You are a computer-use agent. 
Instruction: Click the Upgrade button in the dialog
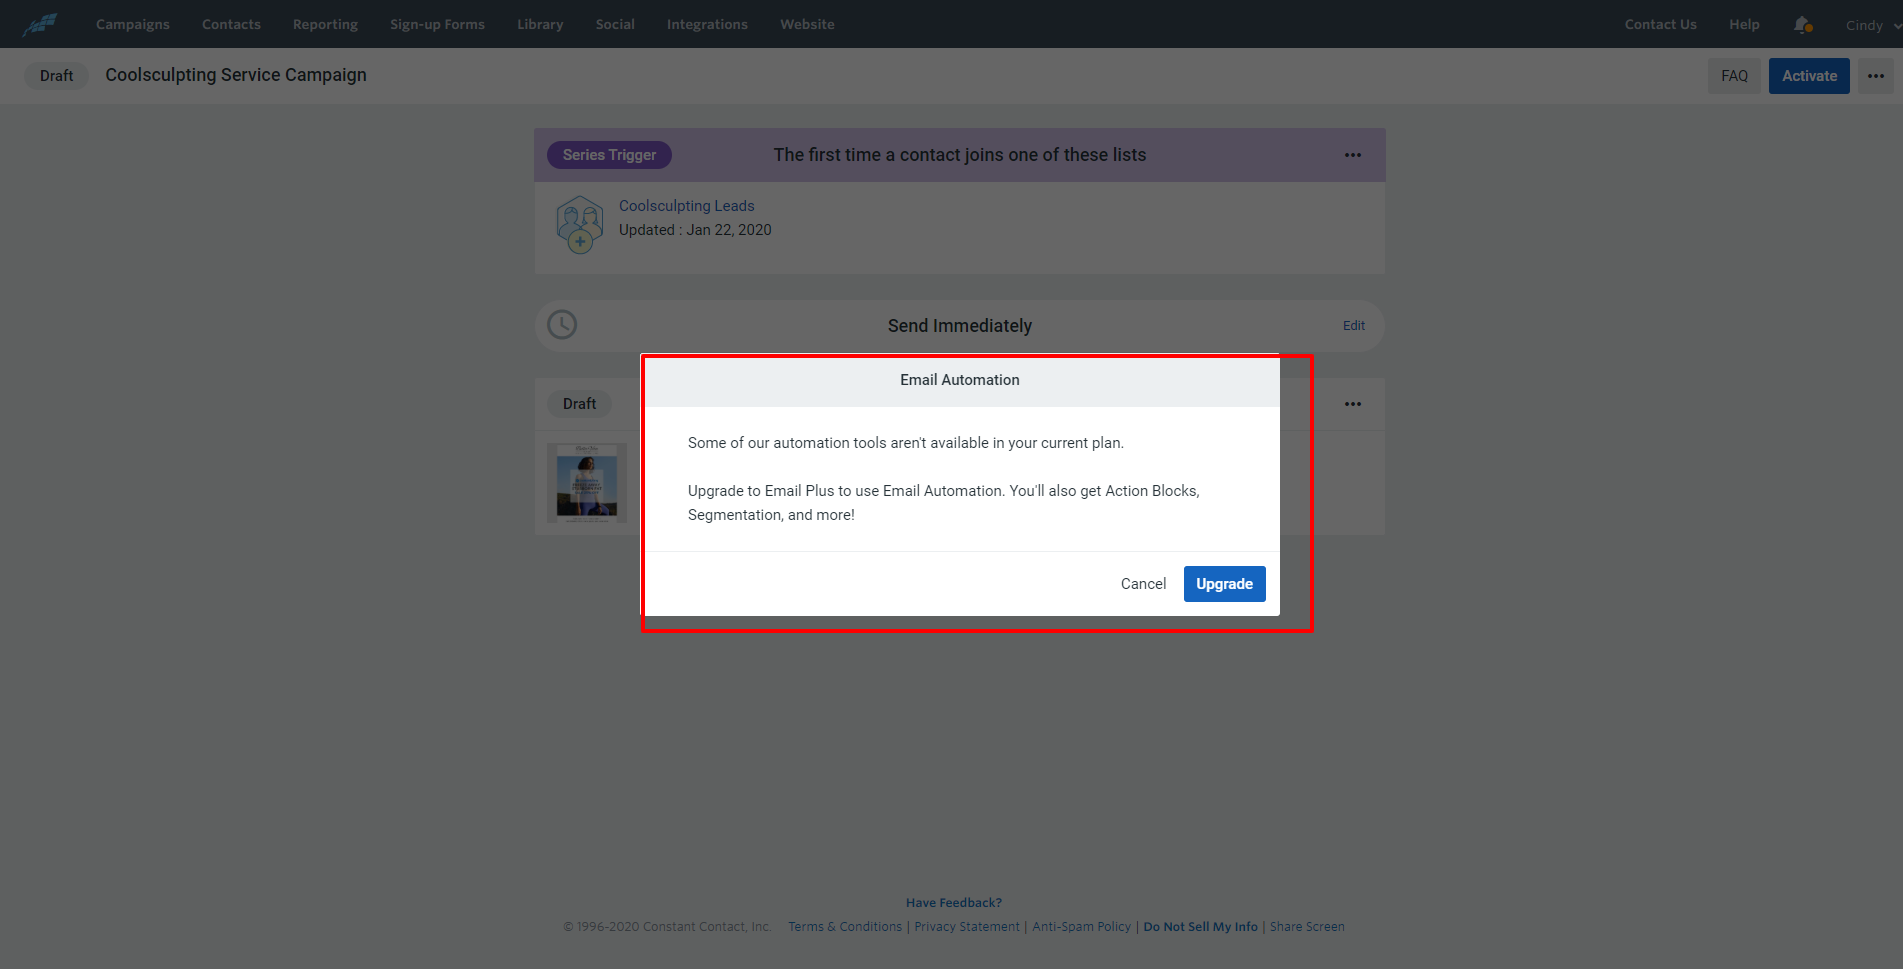point(1224,584)
